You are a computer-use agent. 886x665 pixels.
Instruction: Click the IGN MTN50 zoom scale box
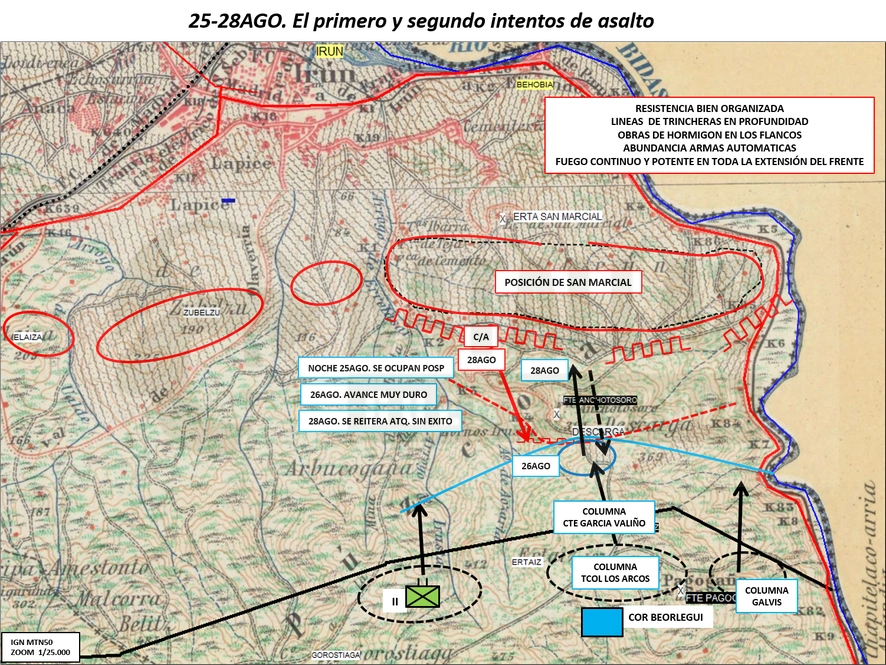[x=40, y=647]
